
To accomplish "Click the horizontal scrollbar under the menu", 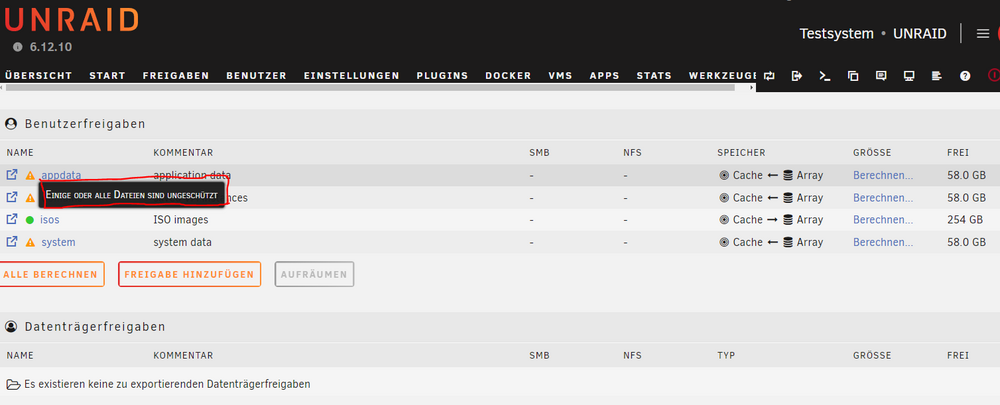I will (x=370, y=87).
